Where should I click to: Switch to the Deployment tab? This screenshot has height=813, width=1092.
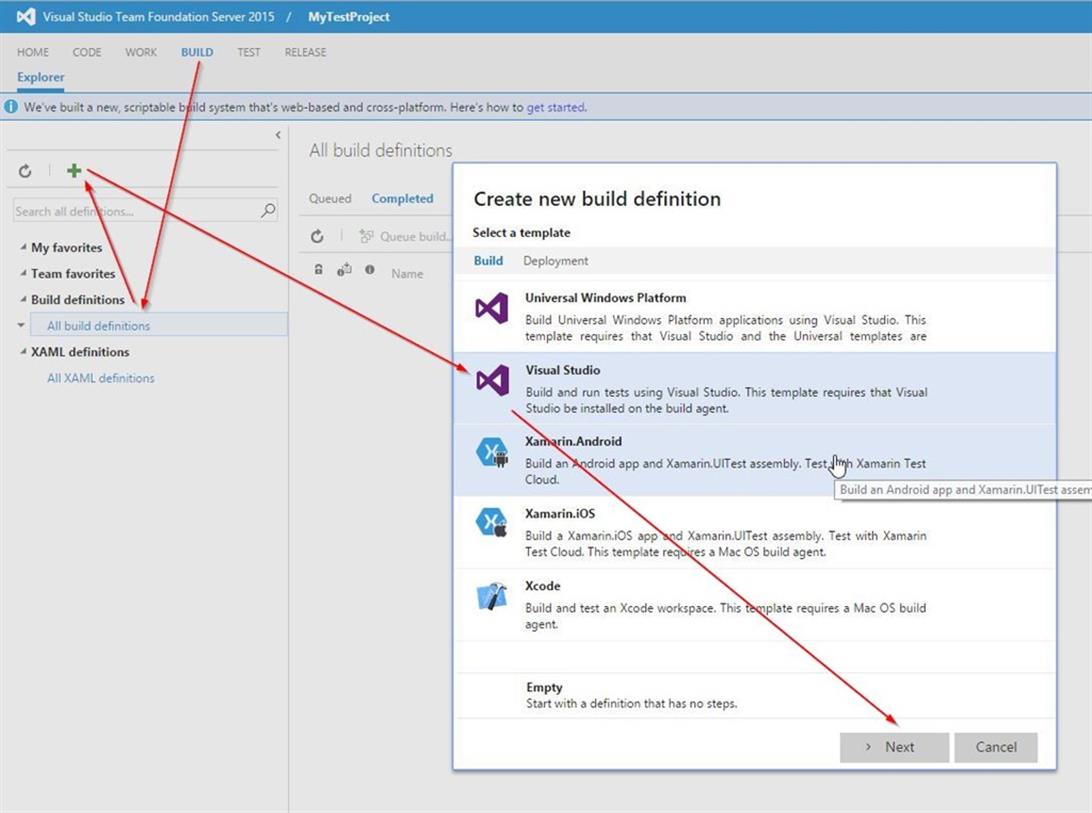(x=555, y=261)
